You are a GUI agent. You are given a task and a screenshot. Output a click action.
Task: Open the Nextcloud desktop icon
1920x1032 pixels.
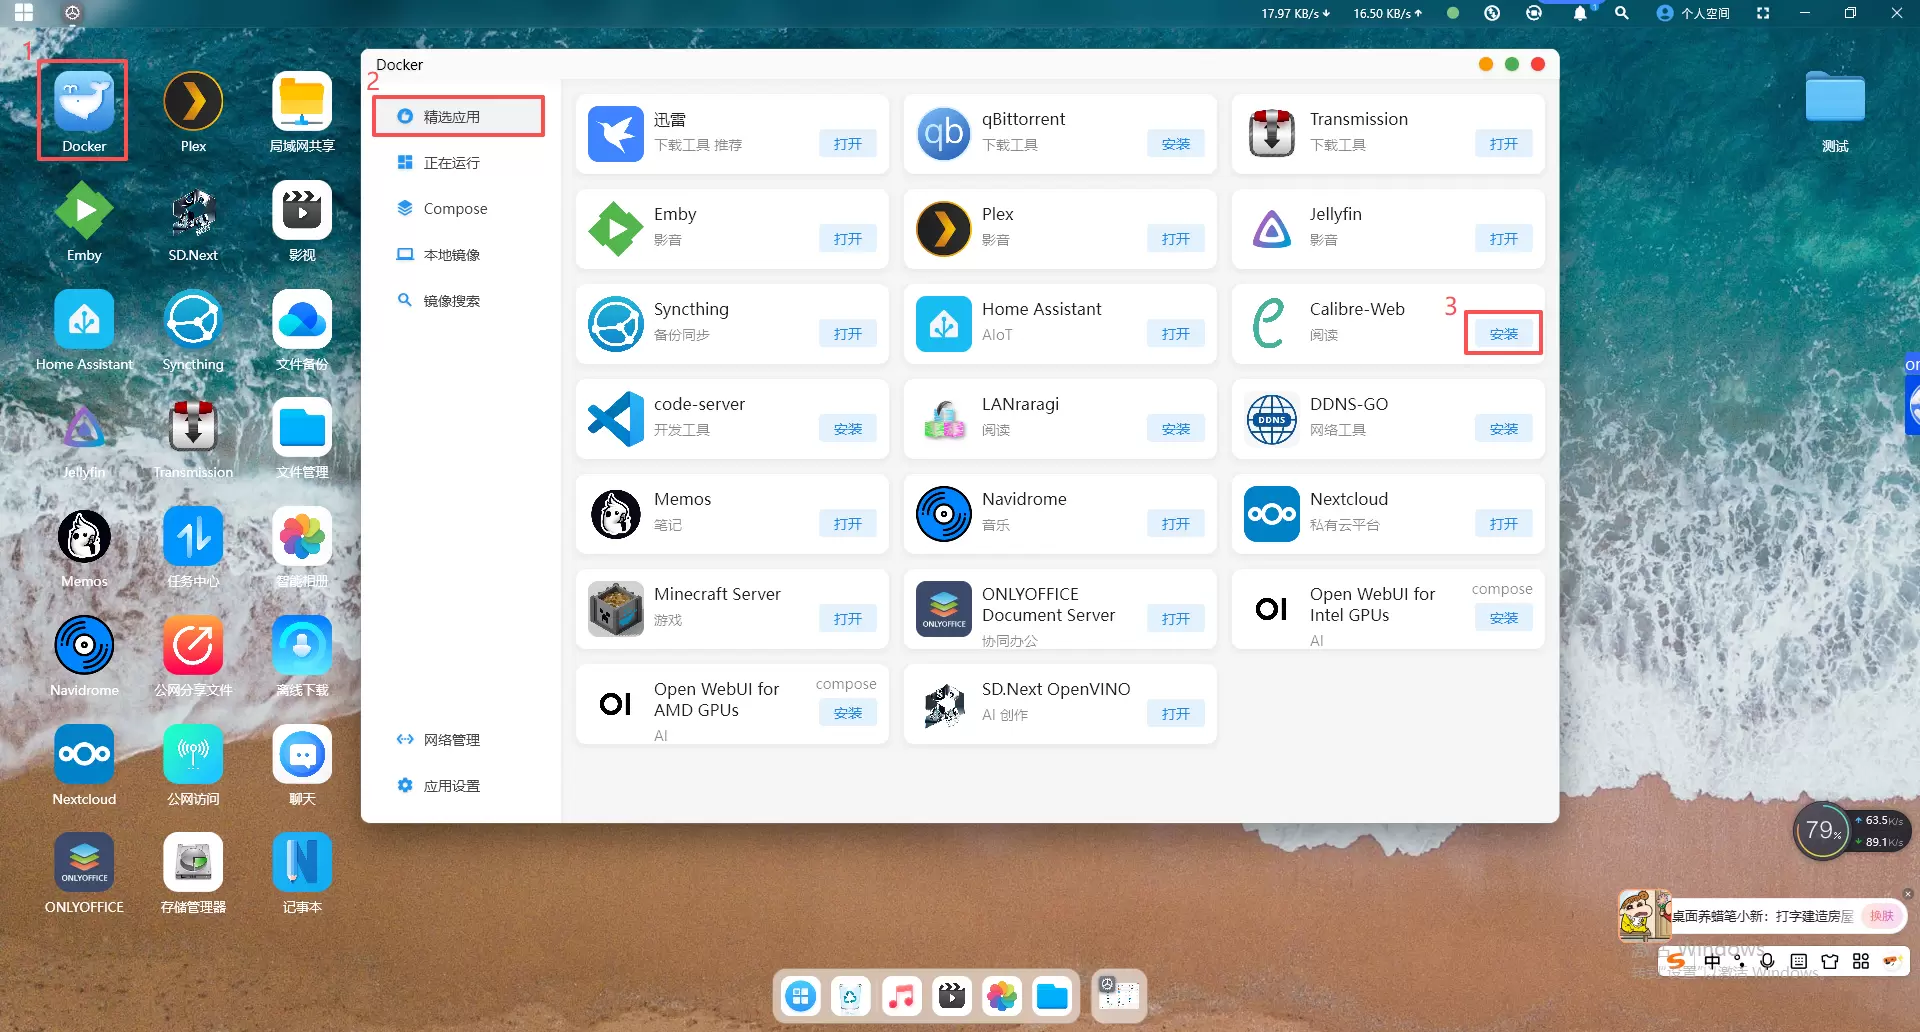[84, 756]
